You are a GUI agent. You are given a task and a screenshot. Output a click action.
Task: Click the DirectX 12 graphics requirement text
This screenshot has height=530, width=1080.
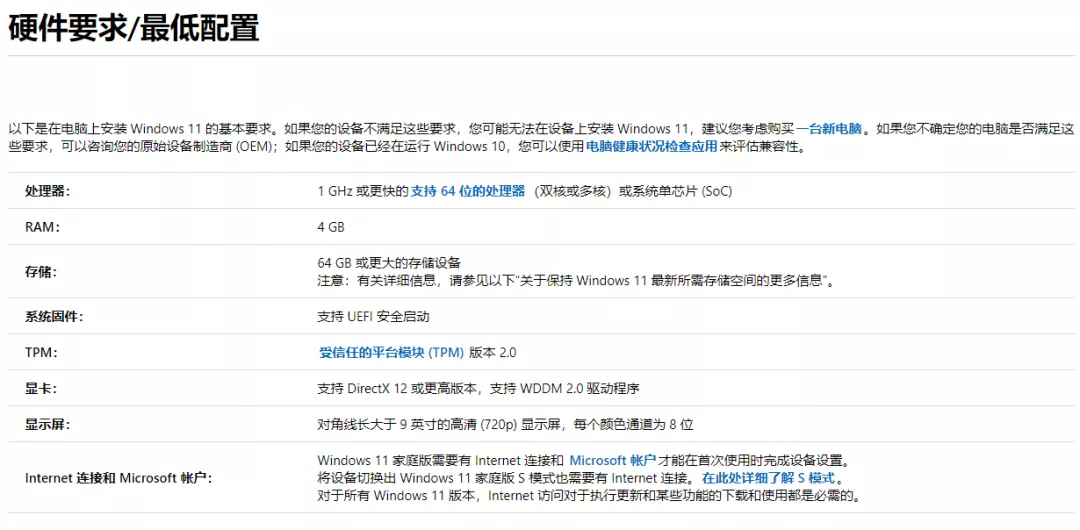[478, 389]
